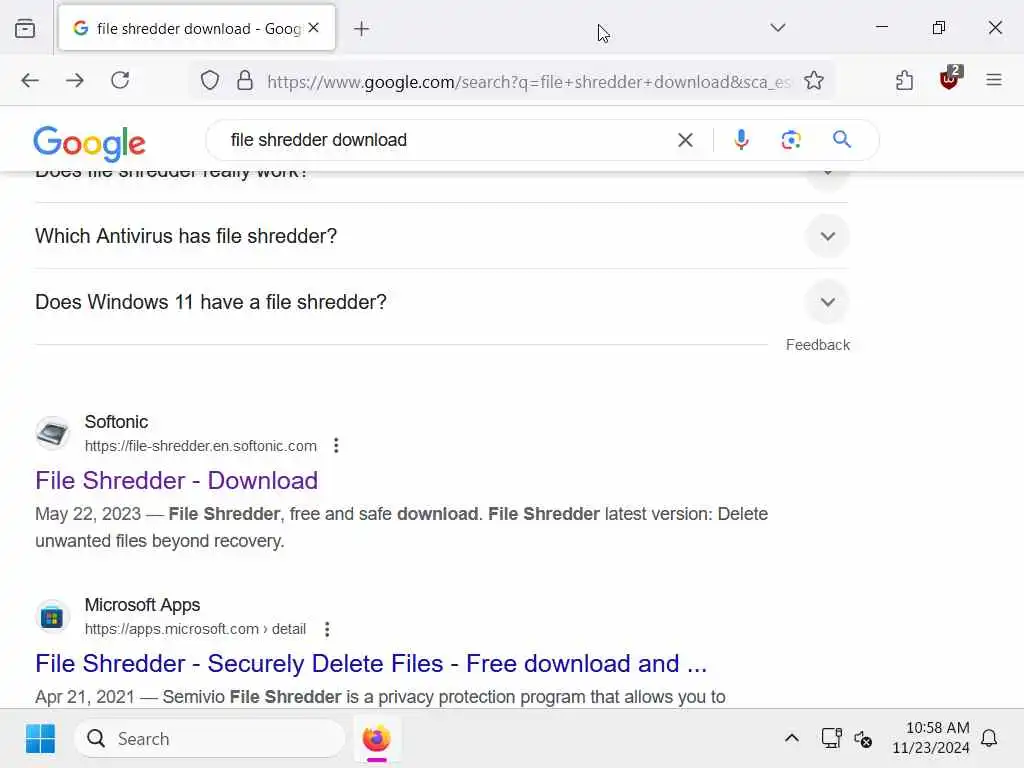Bookmark this page with the star

click(814, 81)
